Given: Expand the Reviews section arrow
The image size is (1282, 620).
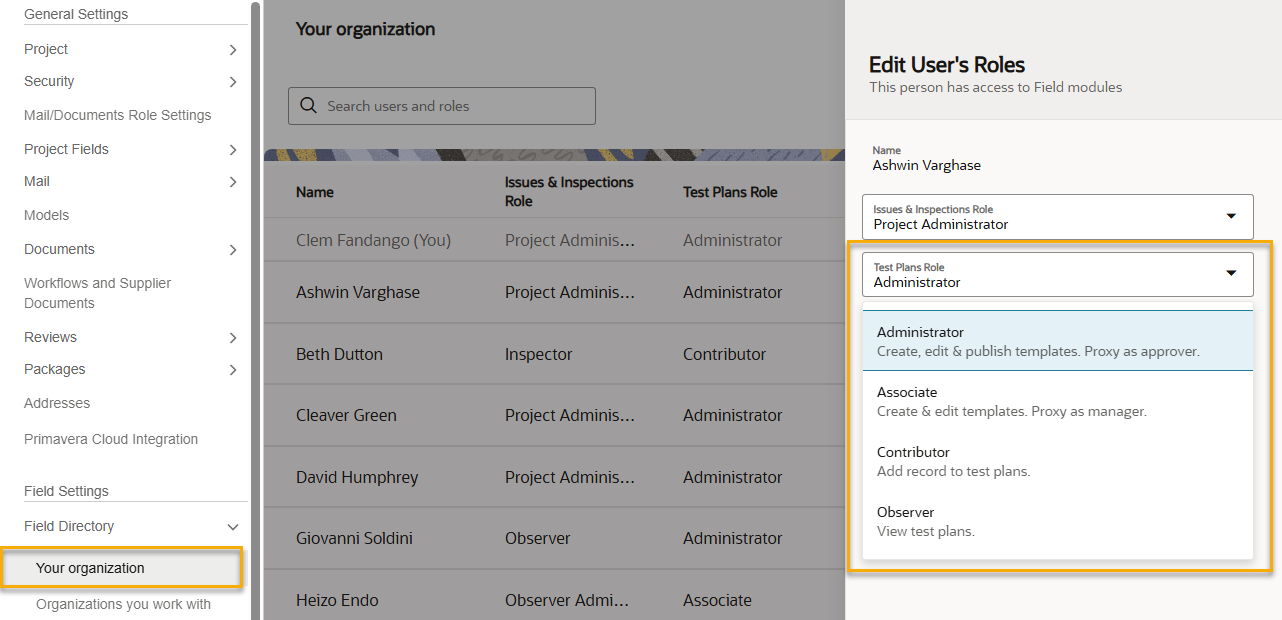Looking at the screenshot, I should 232,338.
